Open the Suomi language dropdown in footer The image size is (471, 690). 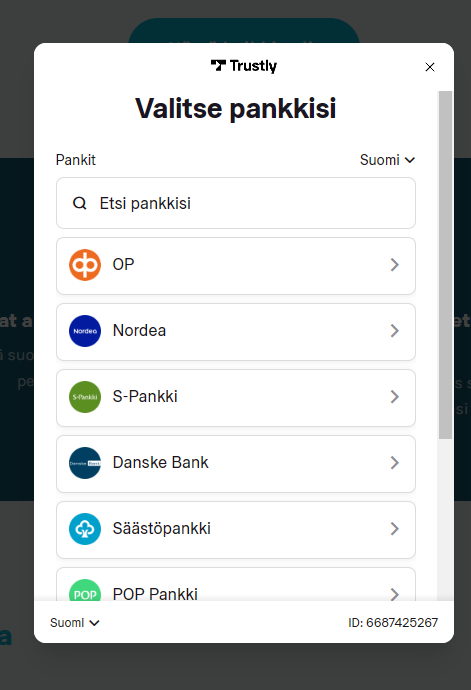[75, 623]
